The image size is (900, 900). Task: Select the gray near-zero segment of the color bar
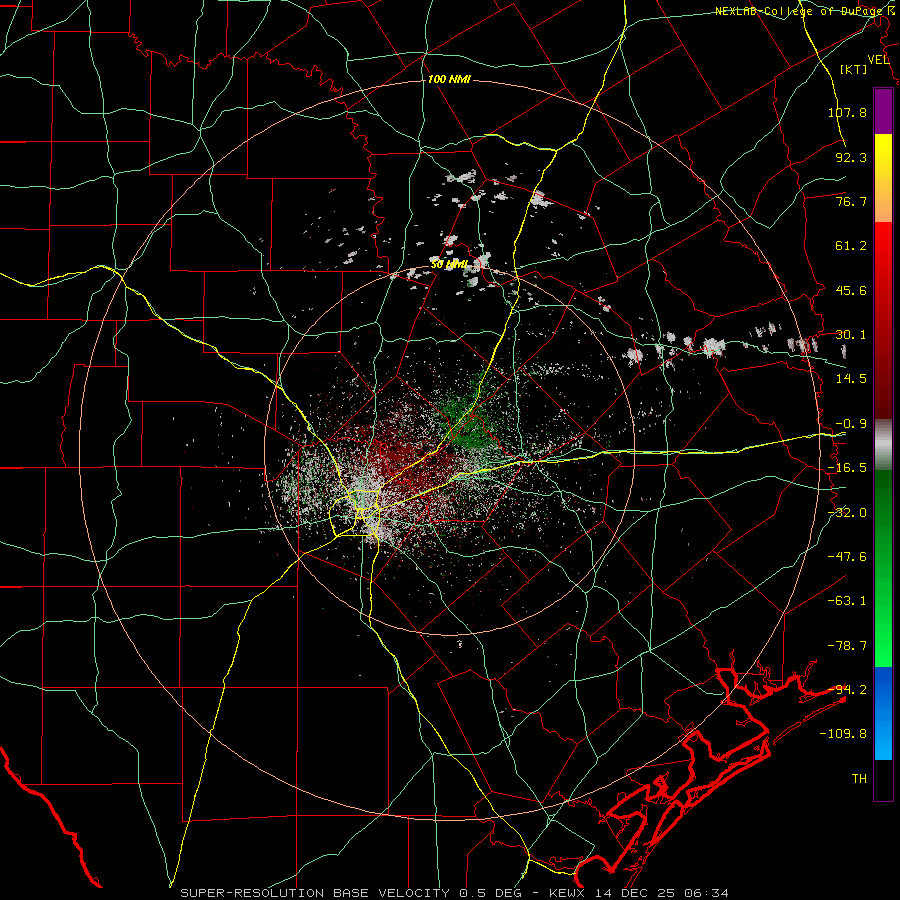[883, 445]
